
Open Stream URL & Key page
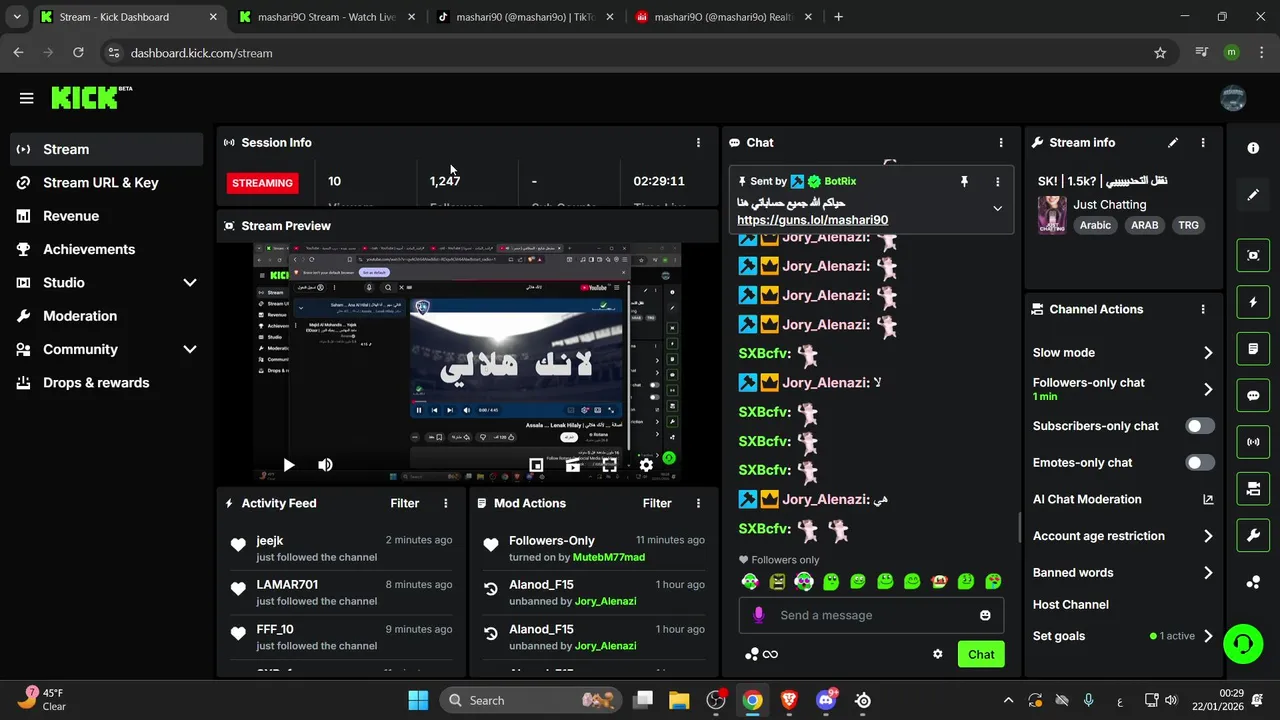107,183
